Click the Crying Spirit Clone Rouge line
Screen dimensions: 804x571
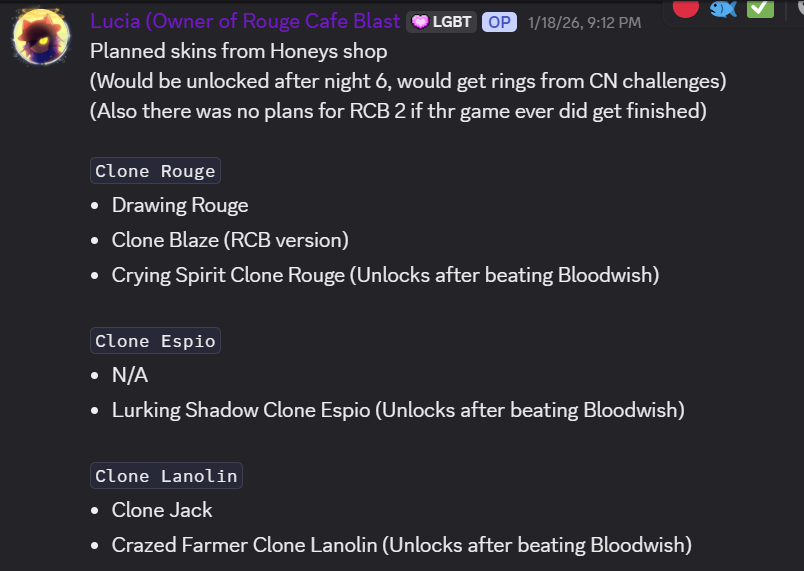pyautogui.click(x=385, y=275)
